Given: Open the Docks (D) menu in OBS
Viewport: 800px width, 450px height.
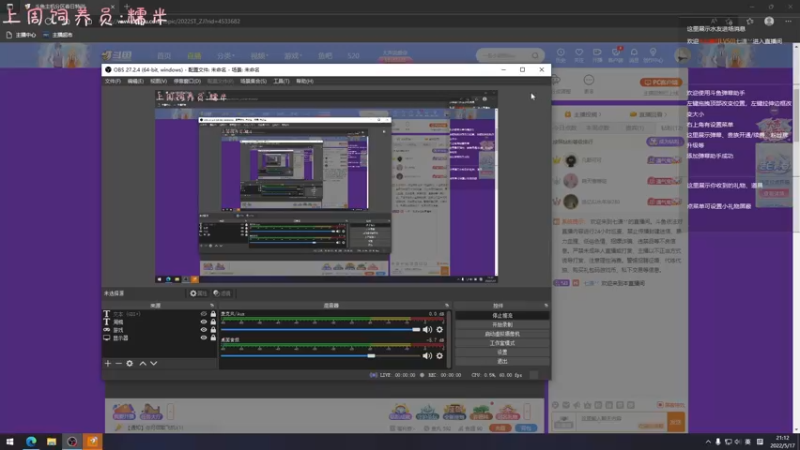Looking at the screenshot, I should [x=187, y=81].
